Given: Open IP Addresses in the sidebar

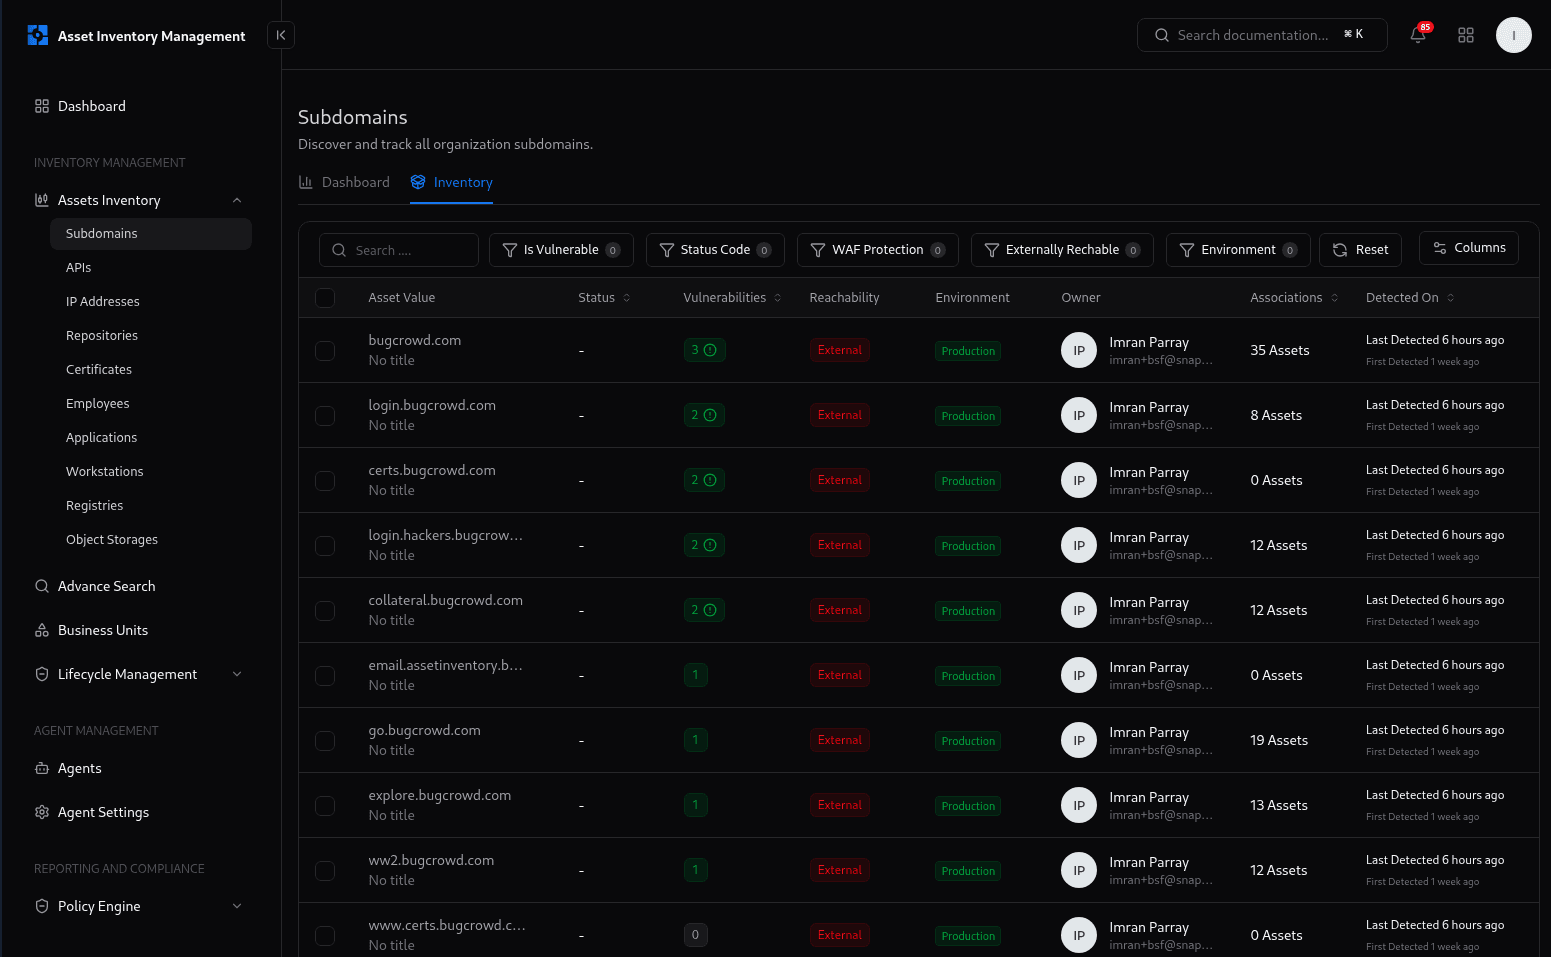Looking at the screenshot, I should coord(151,302).
